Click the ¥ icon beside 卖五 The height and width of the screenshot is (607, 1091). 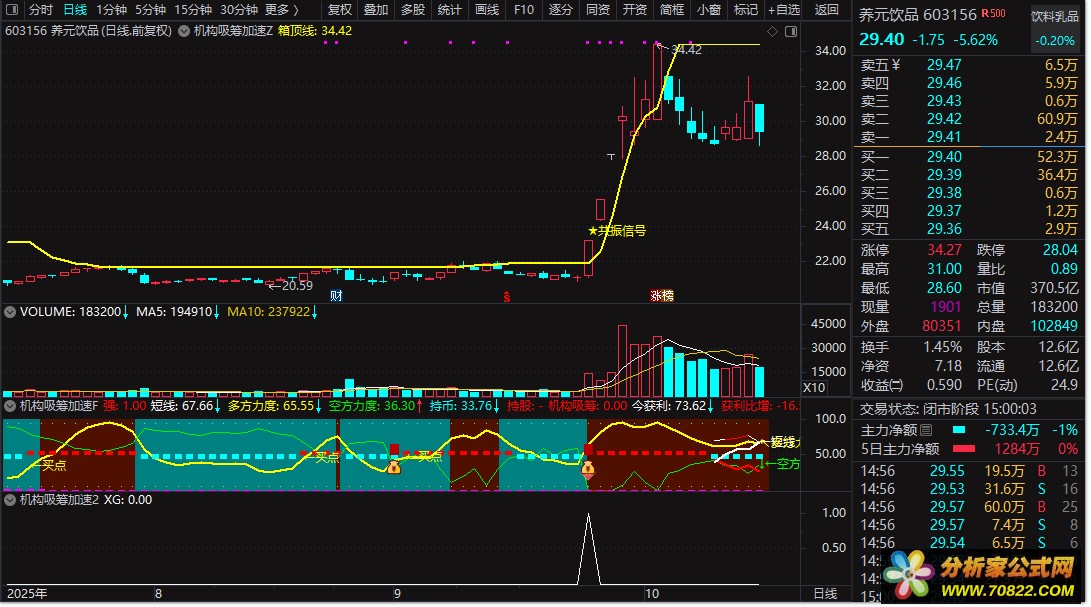(x=896, y=65)
